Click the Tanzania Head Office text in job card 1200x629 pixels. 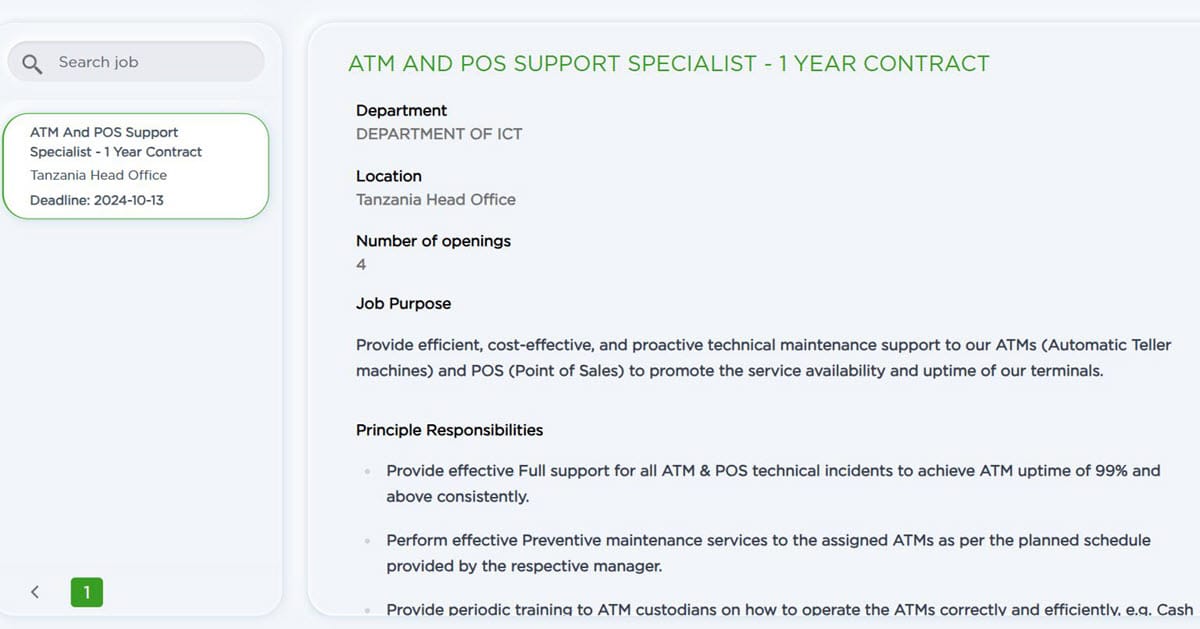tap(98, 175)
